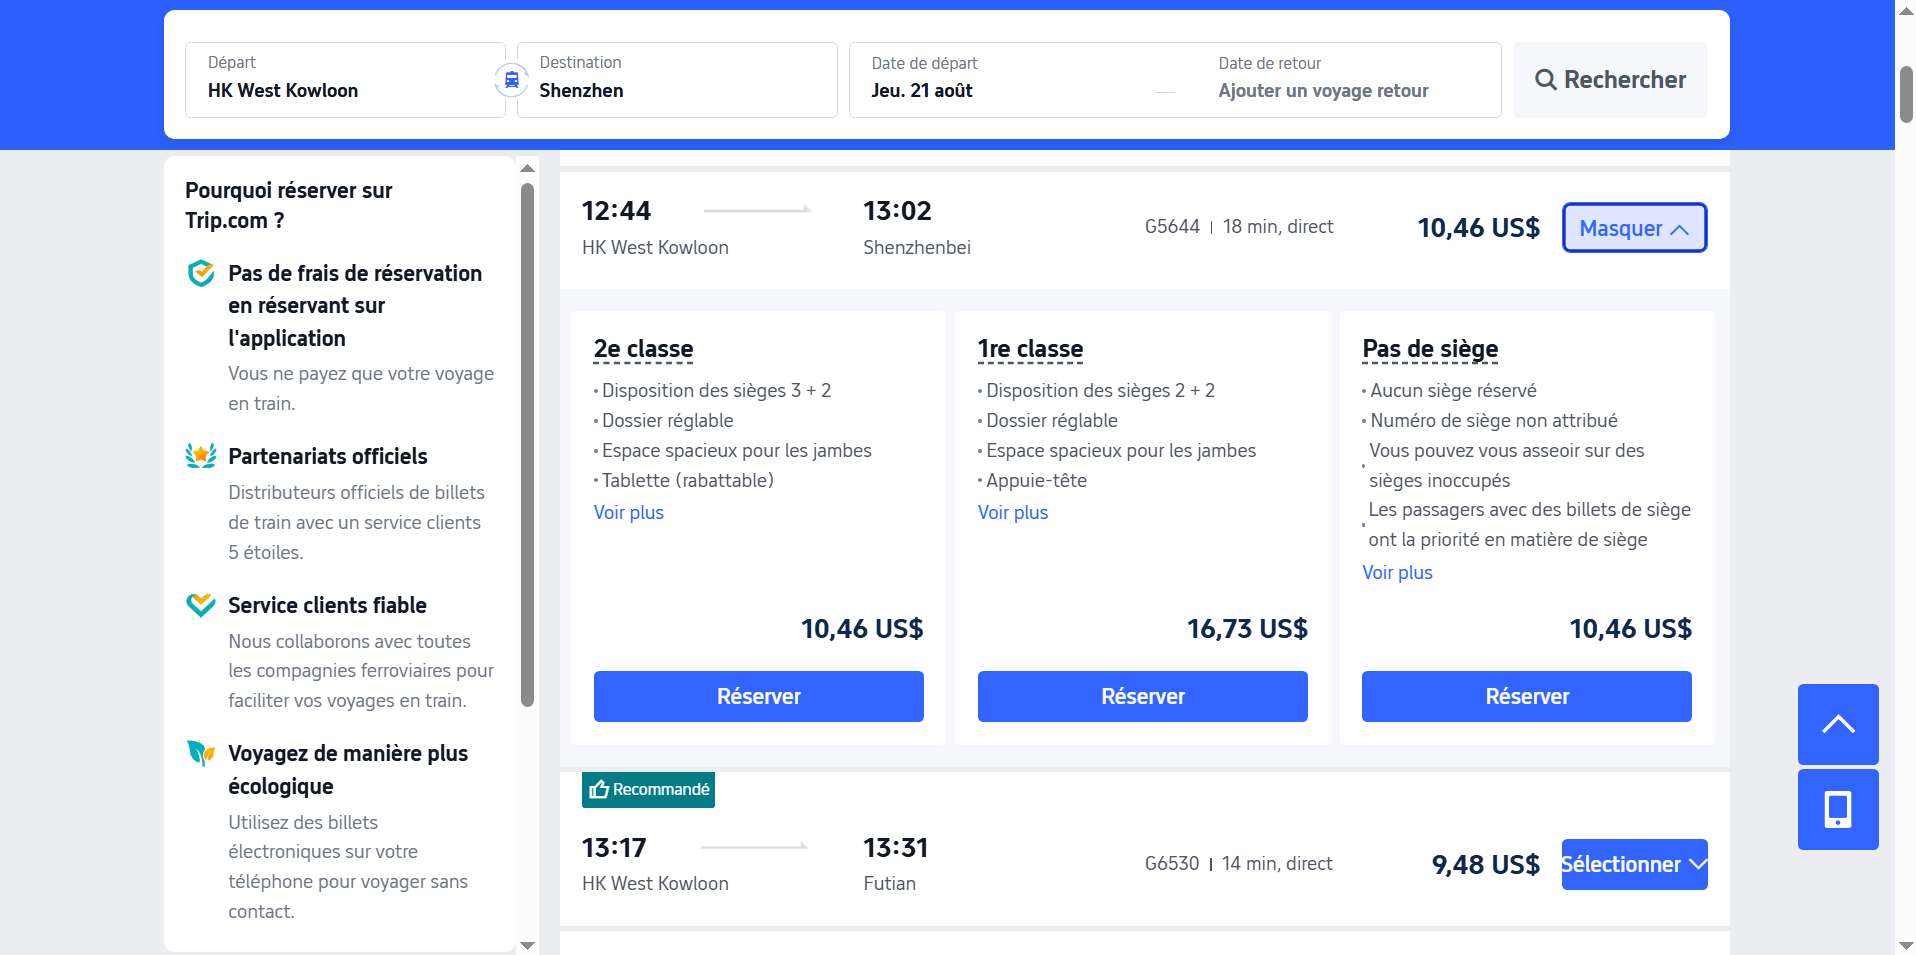Click 'Pourquoi réserver sur Trip.com ?' heading

289,205
